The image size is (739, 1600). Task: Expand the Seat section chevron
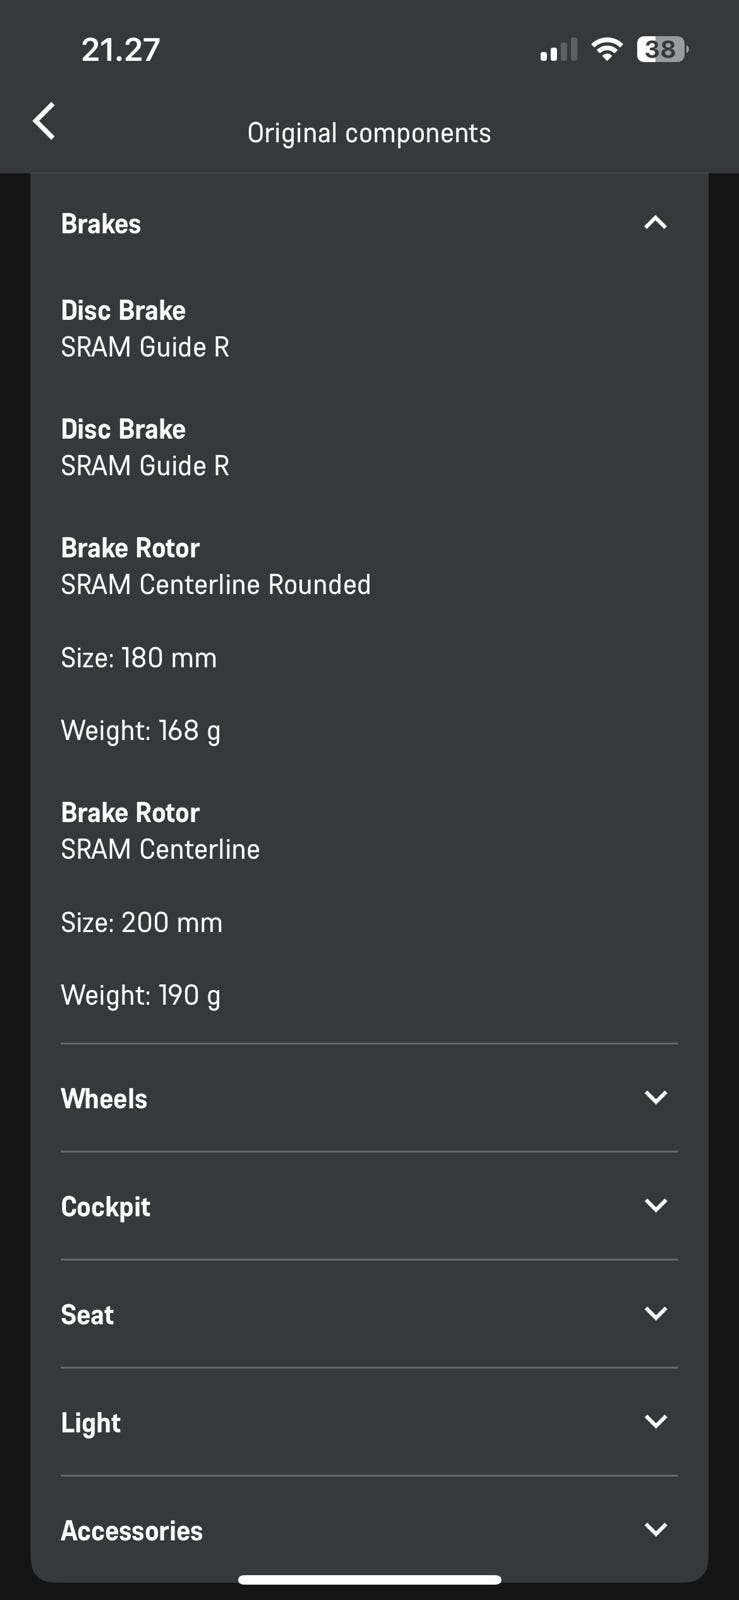pos(655,1314)
